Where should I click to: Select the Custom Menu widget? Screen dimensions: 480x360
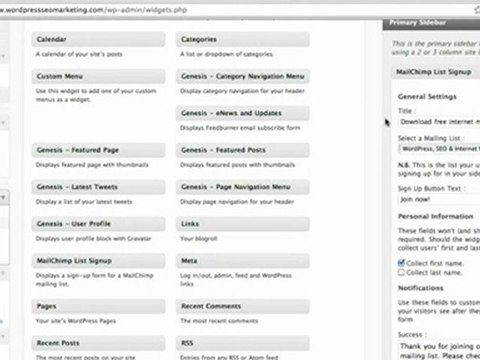coord(98,76)
